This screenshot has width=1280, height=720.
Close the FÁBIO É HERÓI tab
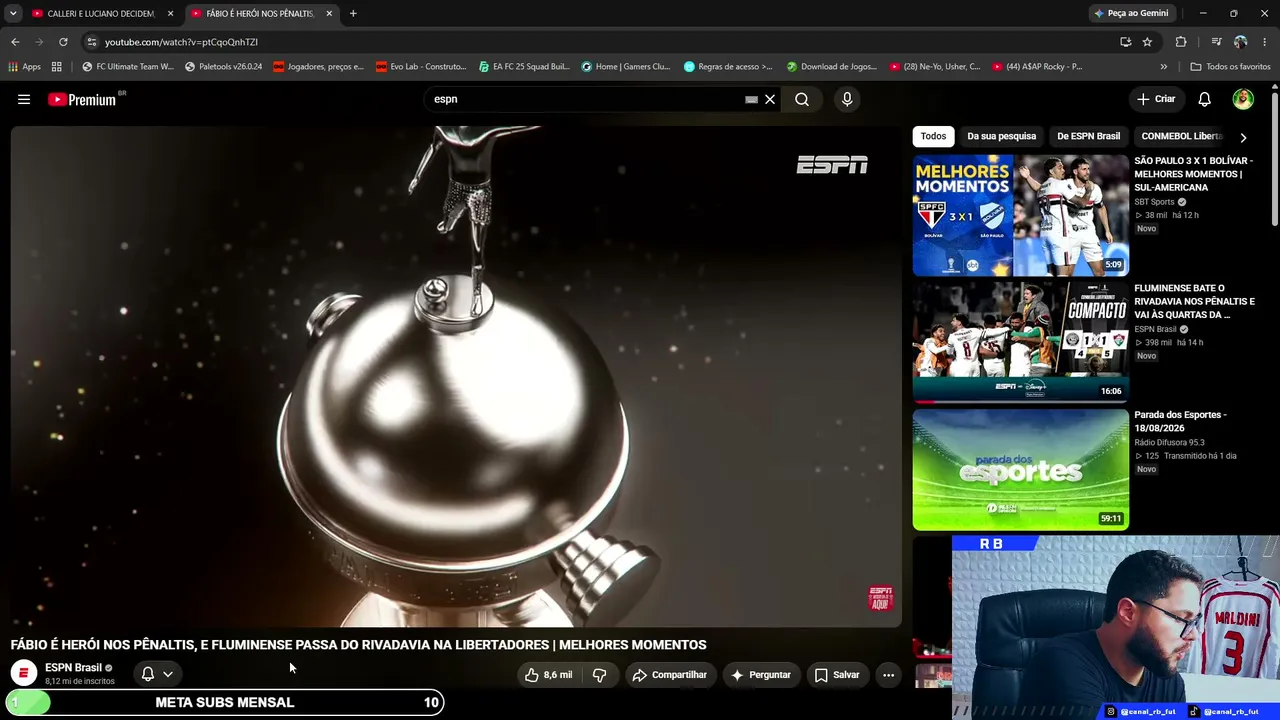coord(329,13)
